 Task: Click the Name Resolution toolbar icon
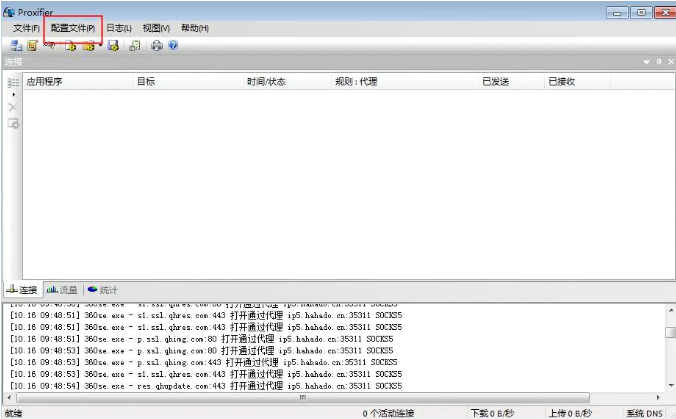click(x=50, y=44)
